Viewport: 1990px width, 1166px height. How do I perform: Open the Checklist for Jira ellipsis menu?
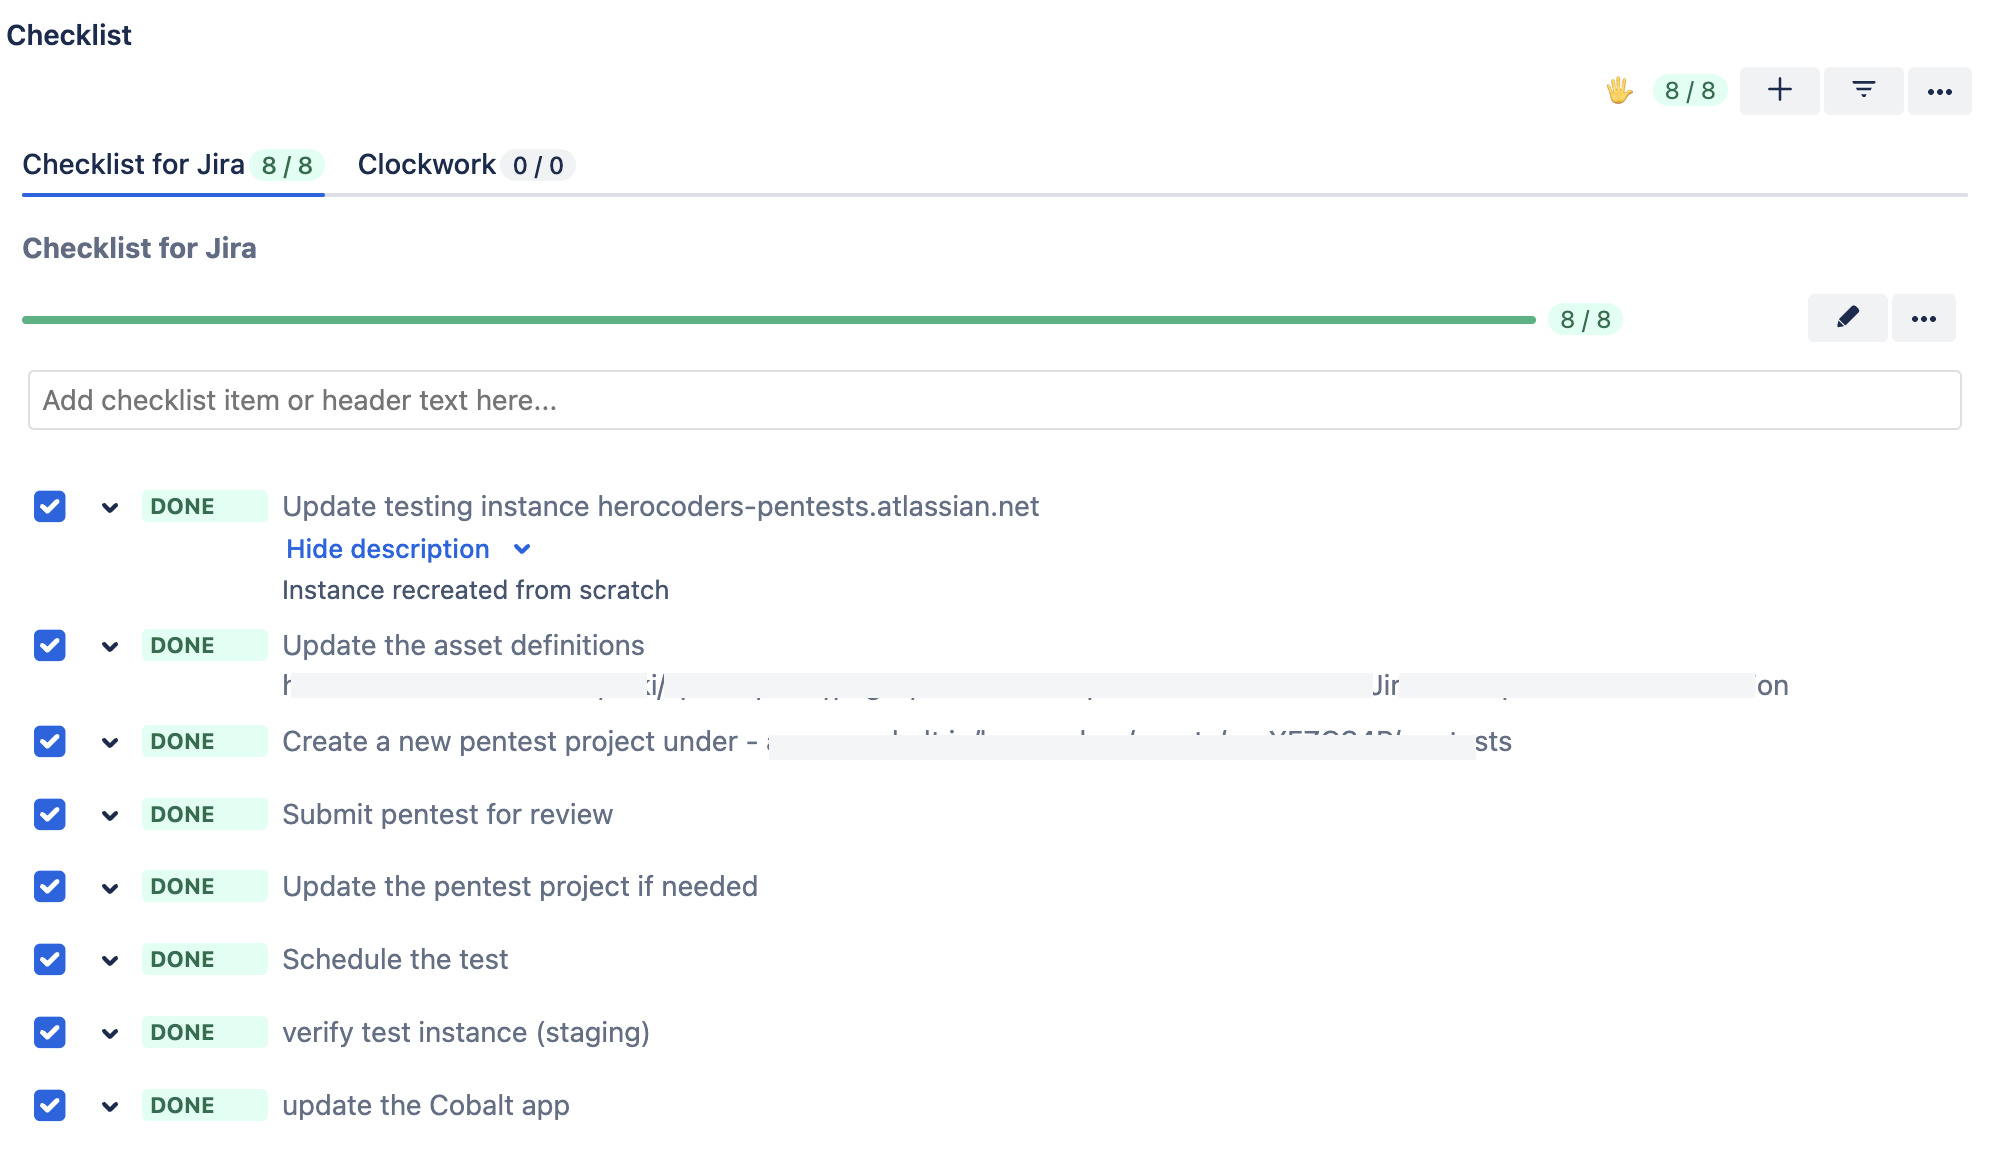(1923, 318)
